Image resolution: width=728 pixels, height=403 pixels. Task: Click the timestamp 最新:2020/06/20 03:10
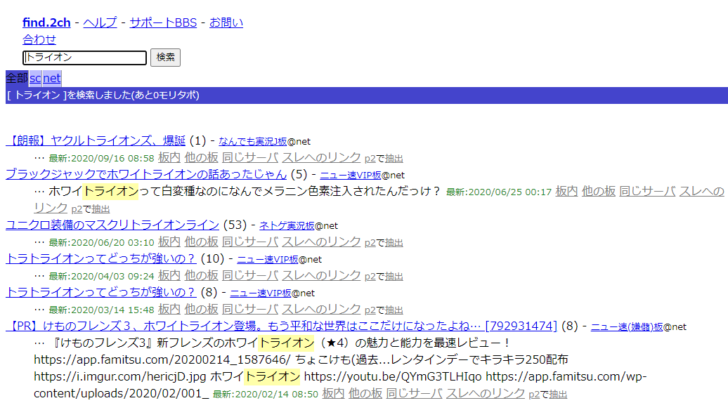pos(101,242)
